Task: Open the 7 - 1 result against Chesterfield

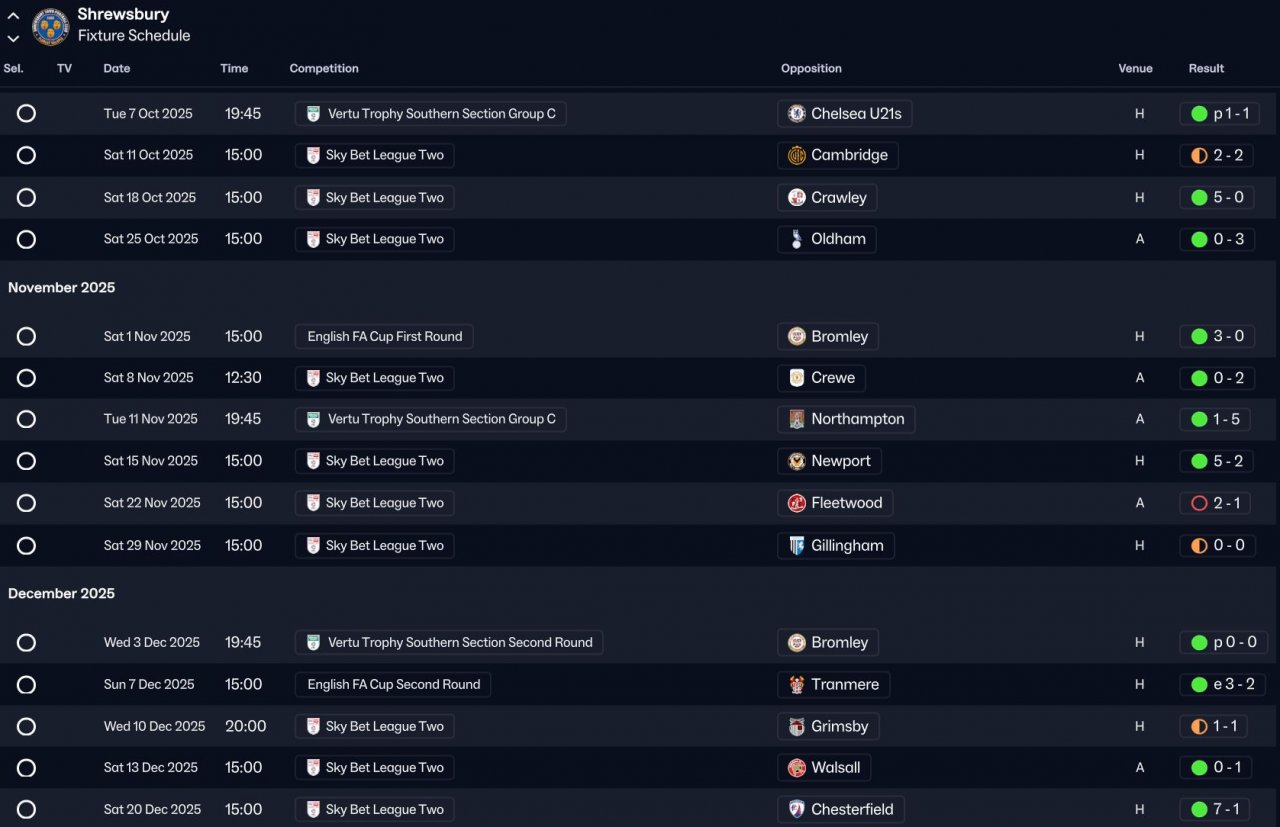Action: click(x=1217, y=810)
